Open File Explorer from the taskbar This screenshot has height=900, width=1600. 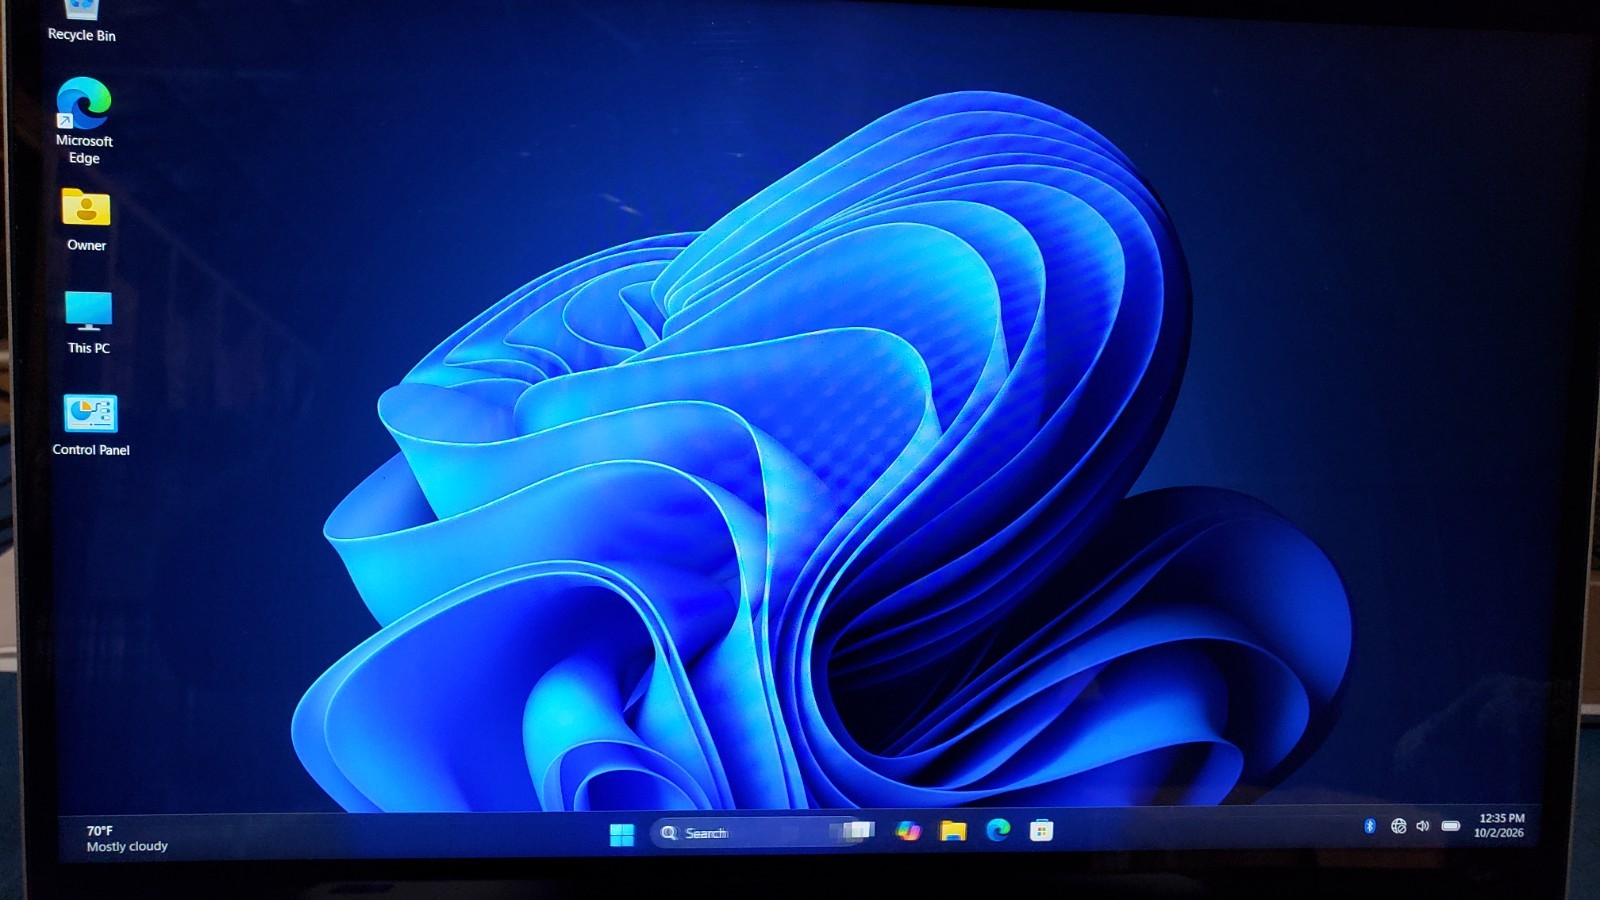click(x=953, y=830)
